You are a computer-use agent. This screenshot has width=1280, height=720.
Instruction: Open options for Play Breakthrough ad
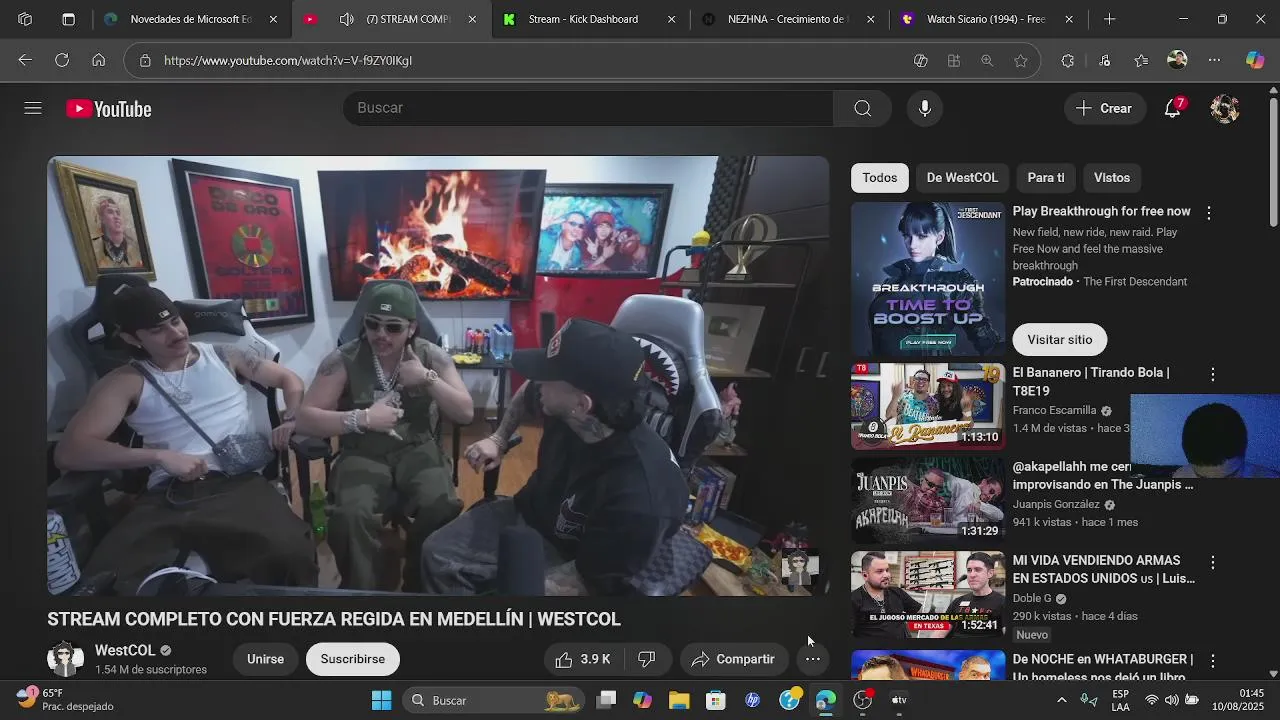coord(1208,213)
